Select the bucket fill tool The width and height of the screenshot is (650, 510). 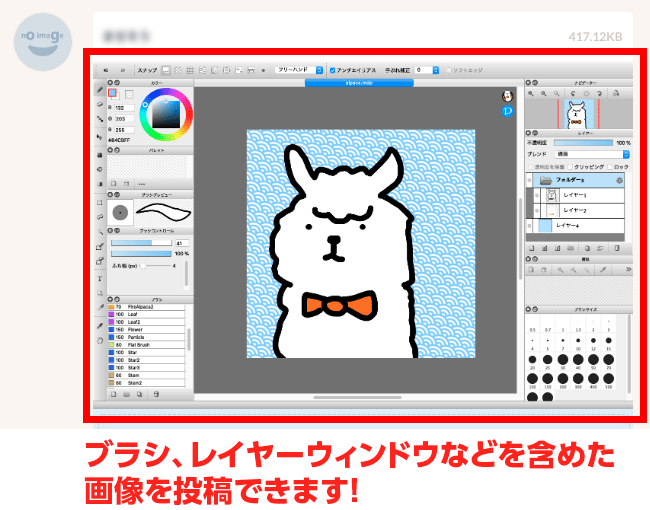click(x=100, y=170)
